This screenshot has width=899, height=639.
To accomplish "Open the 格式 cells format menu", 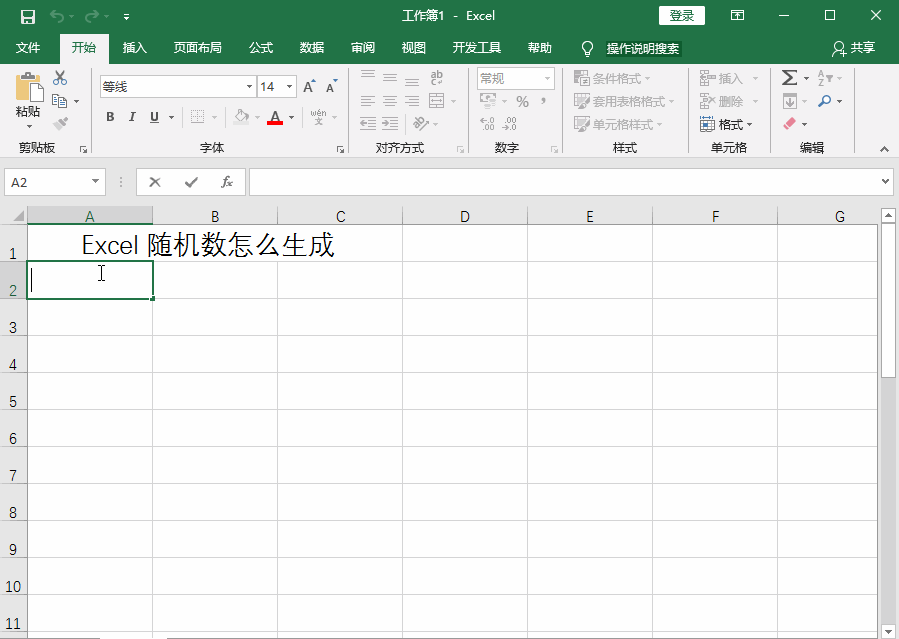I will pos(726,124).
